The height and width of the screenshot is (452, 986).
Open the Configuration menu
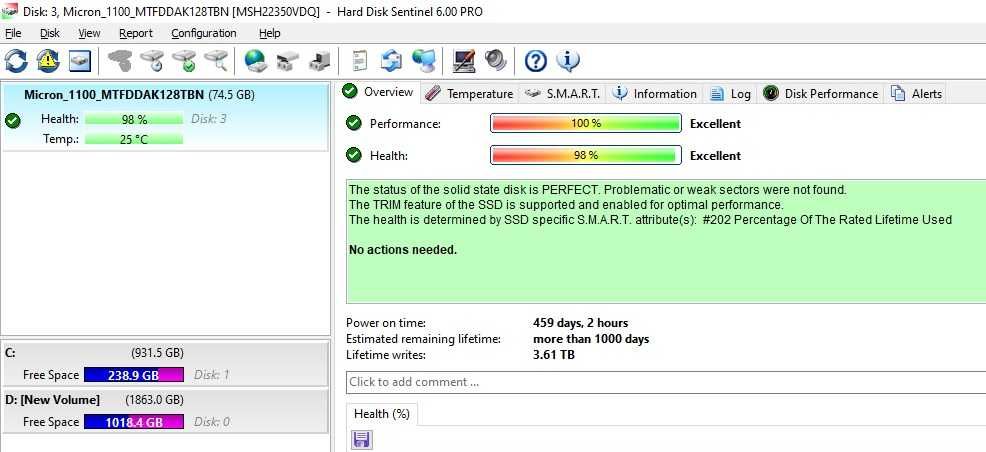coord(204,33)
